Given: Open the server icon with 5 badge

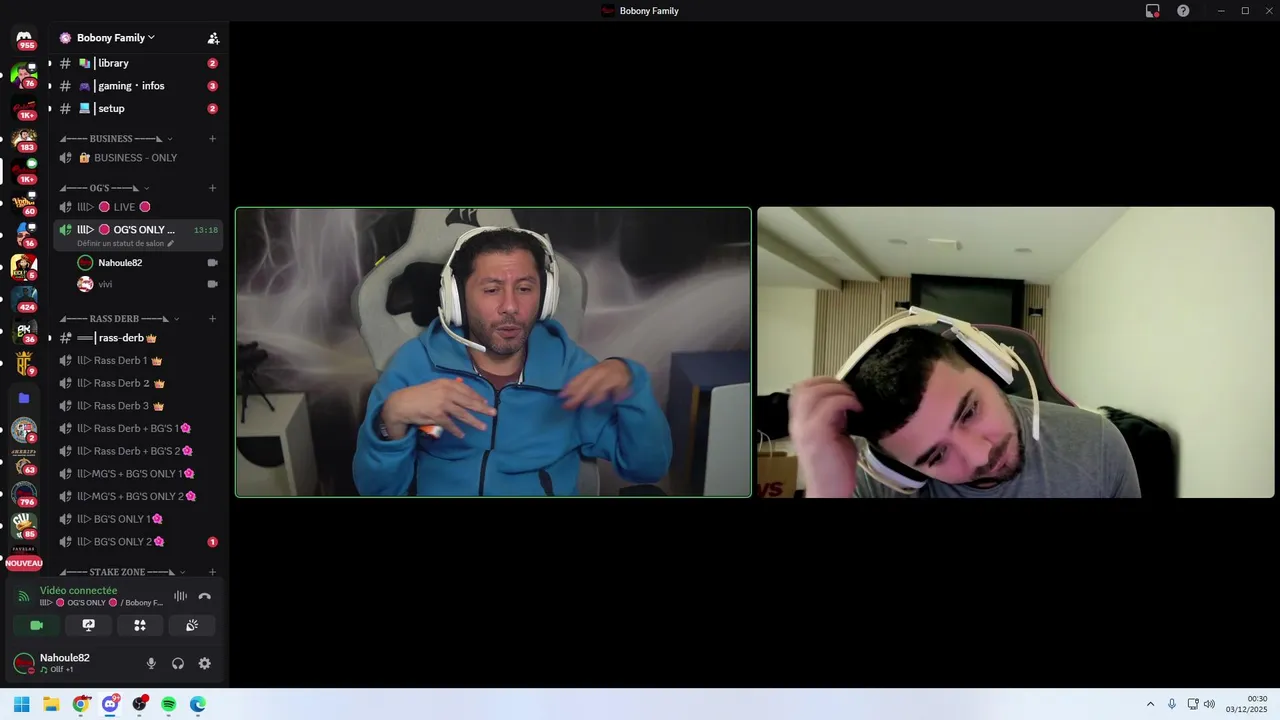Looking at the screenshot, I should point(24,267).
